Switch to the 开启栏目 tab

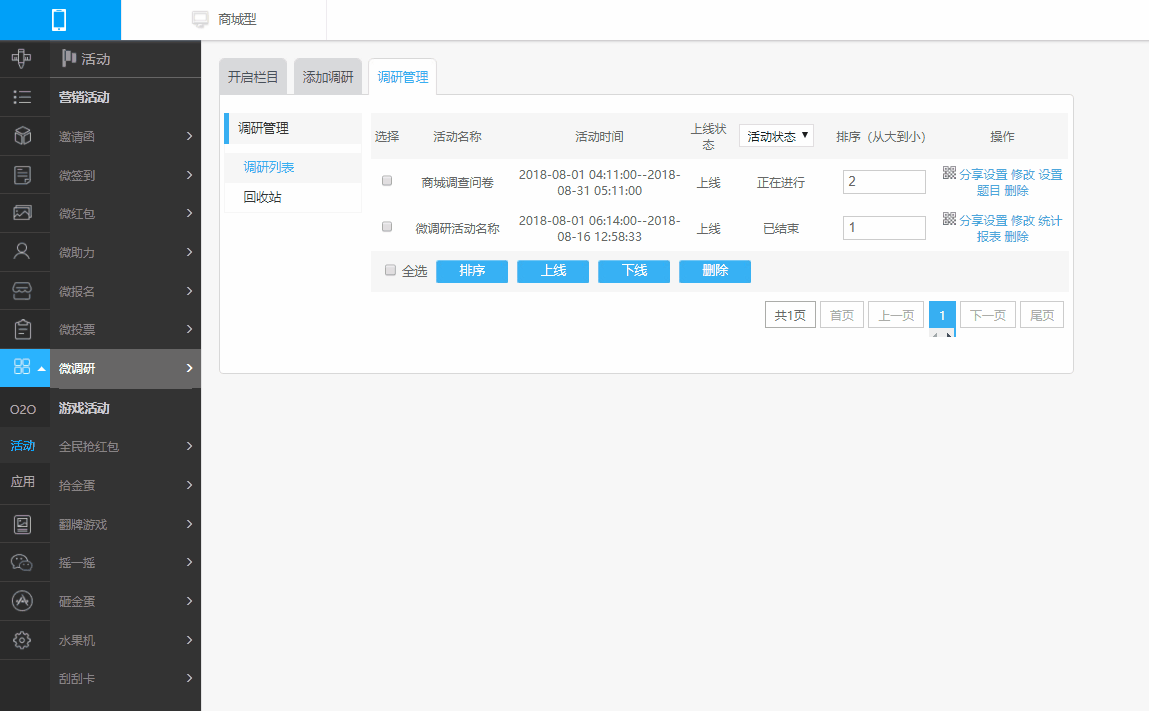click(x=253, y=77)
